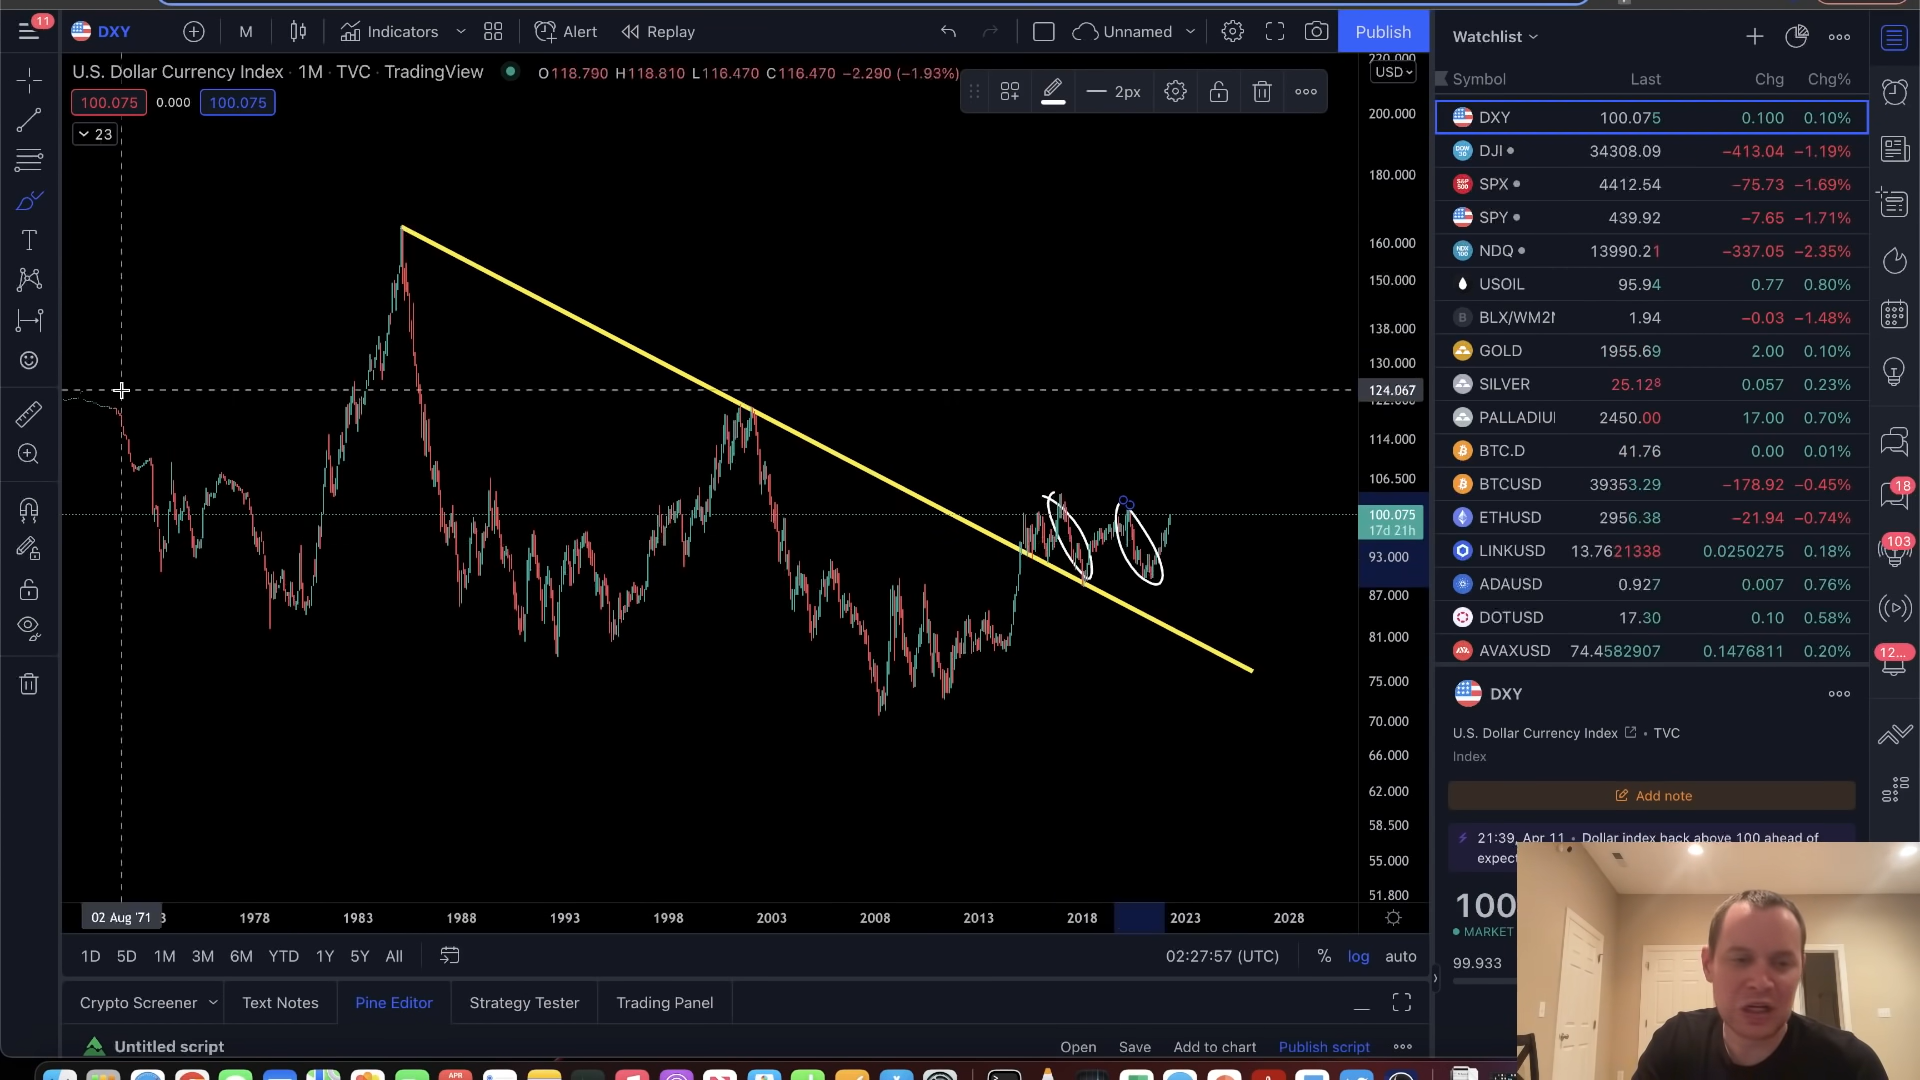The width and height of the screenshot is (1920, 1080).
Task: Maximize the bottom panel
Action: coord(1402,1003)
